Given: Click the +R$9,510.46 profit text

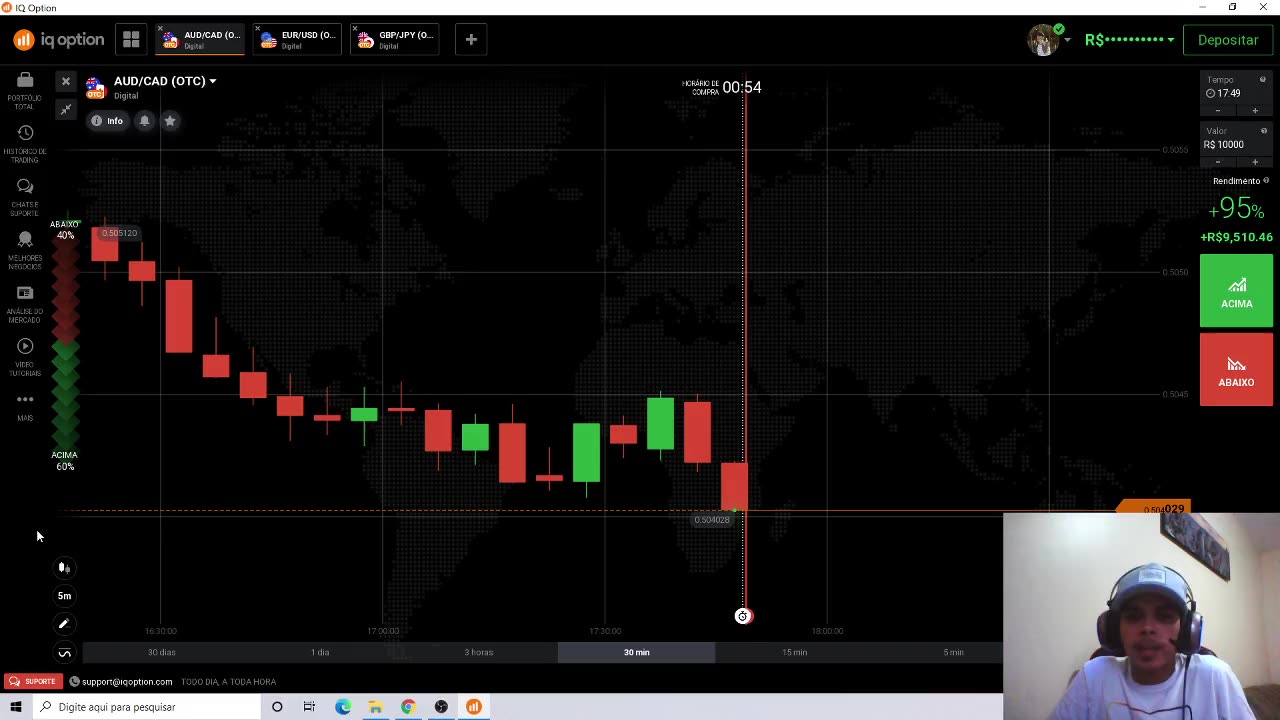Looking at the screenshot, I should click(x=1236, y=237).
